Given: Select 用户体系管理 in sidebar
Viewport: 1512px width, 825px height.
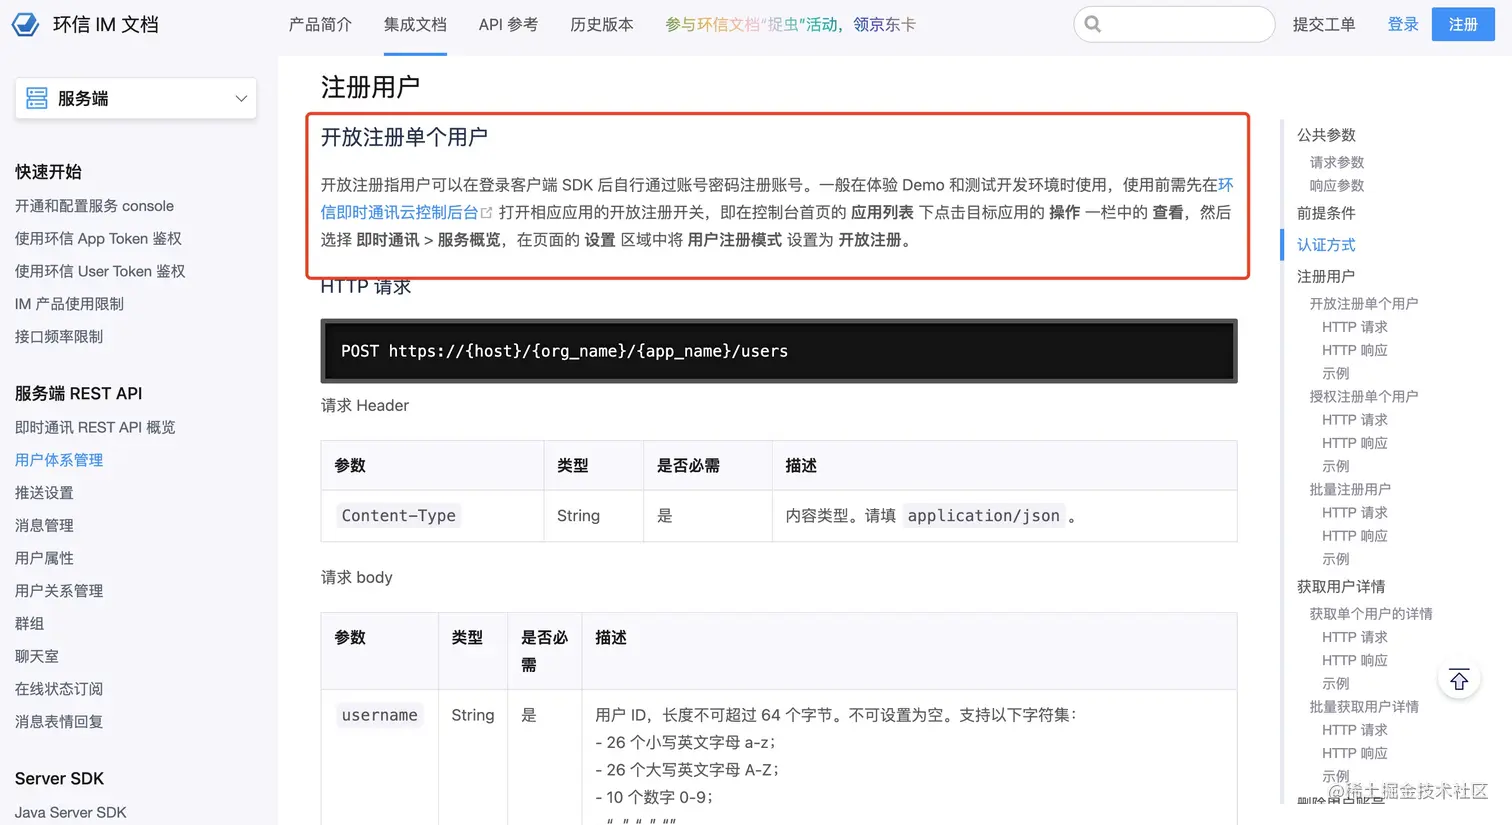Looking at the screenshot, I should 59,460.
